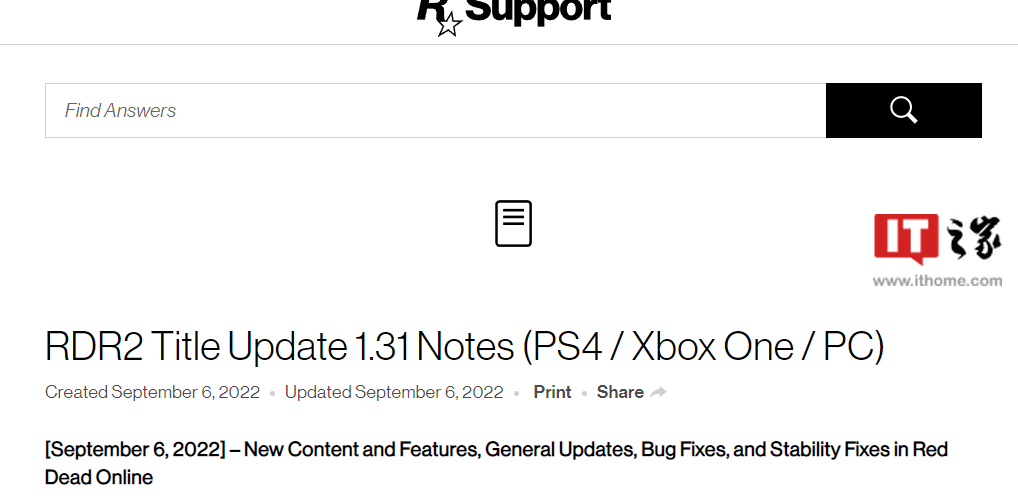The height and width of the screenshot is (500, 1018).
Task: Click the Created September 6, 2022 text
Action: coord(153,392)
